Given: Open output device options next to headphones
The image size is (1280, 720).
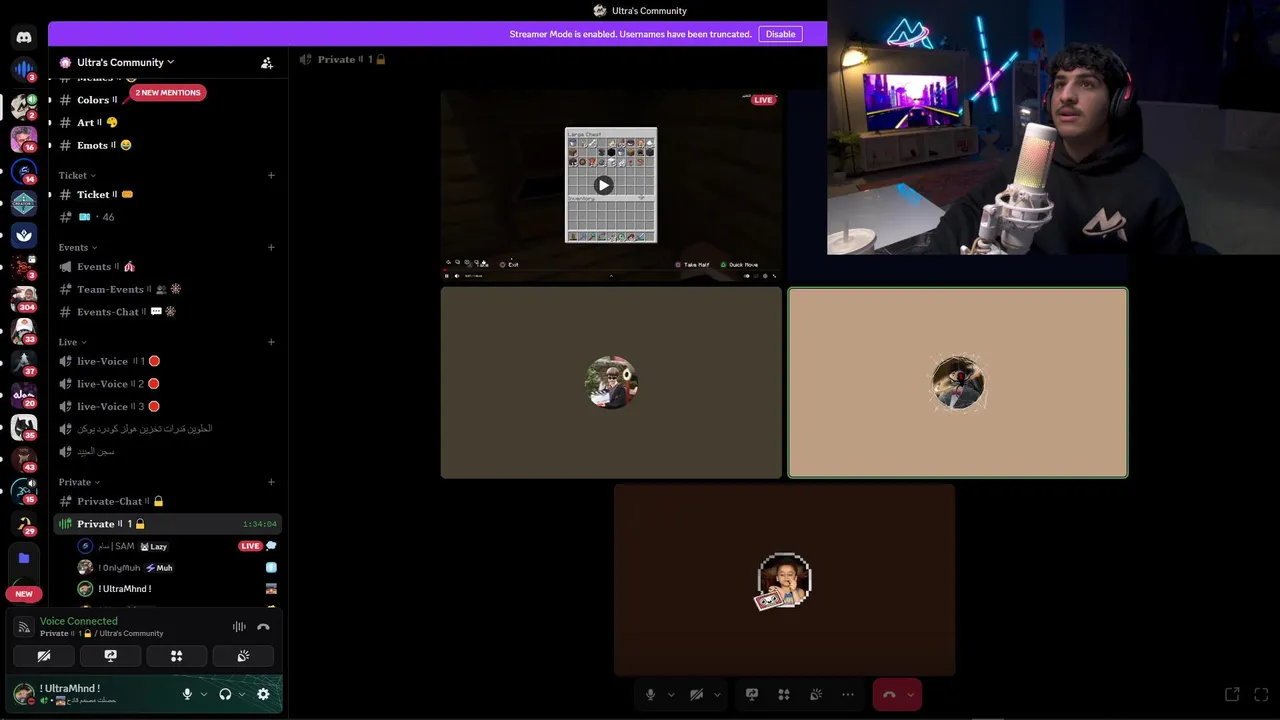Looking at the screenshot, I should tap(242, 694).
